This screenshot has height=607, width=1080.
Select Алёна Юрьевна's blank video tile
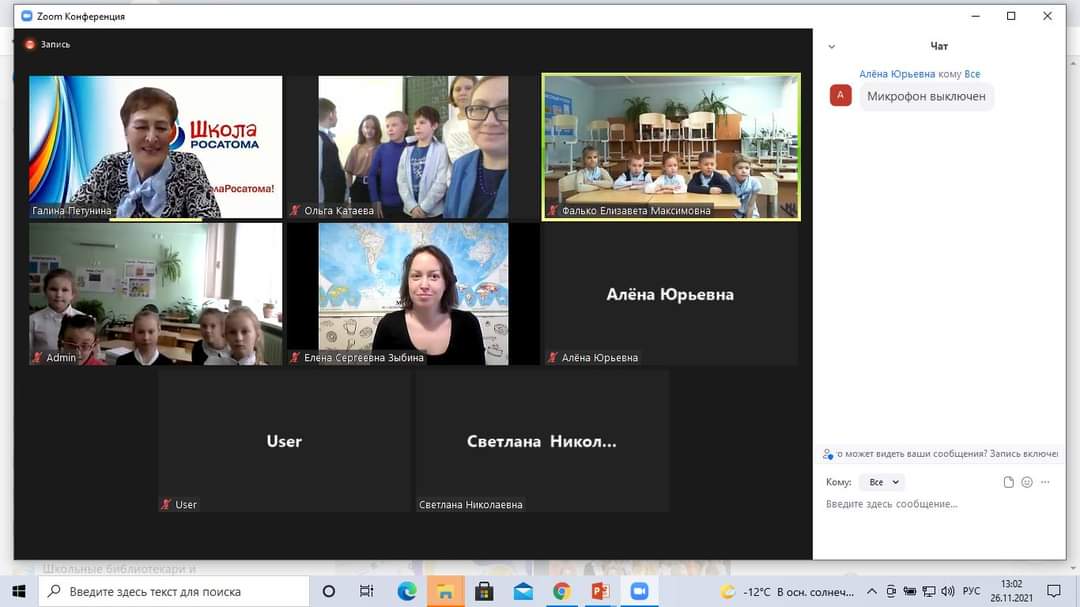pos(672,294)
